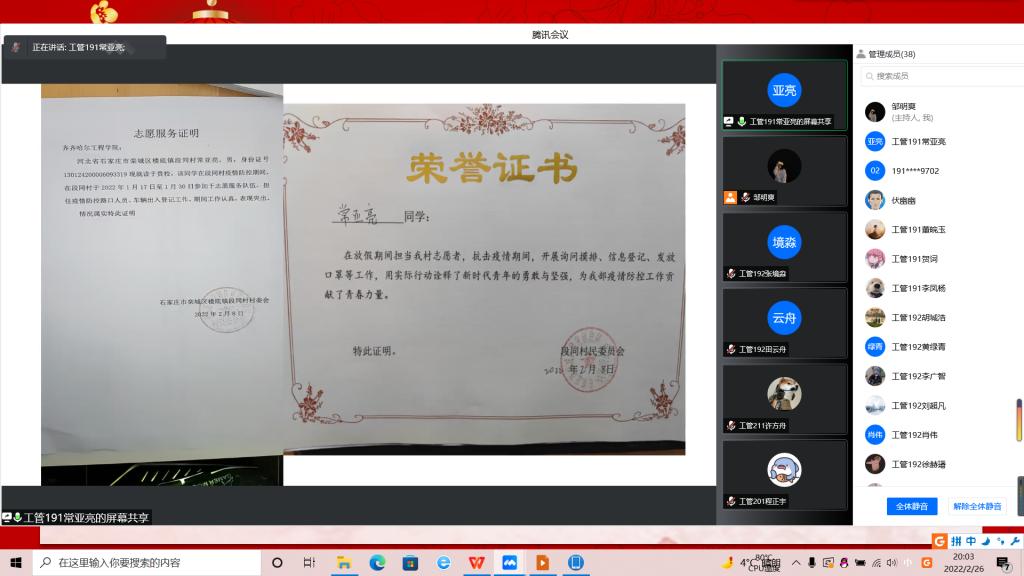Expand hidden system tray icons chevron
The width and height of the screenshot is (1024, 576).
pyautogui.click(x=795, y=563)
